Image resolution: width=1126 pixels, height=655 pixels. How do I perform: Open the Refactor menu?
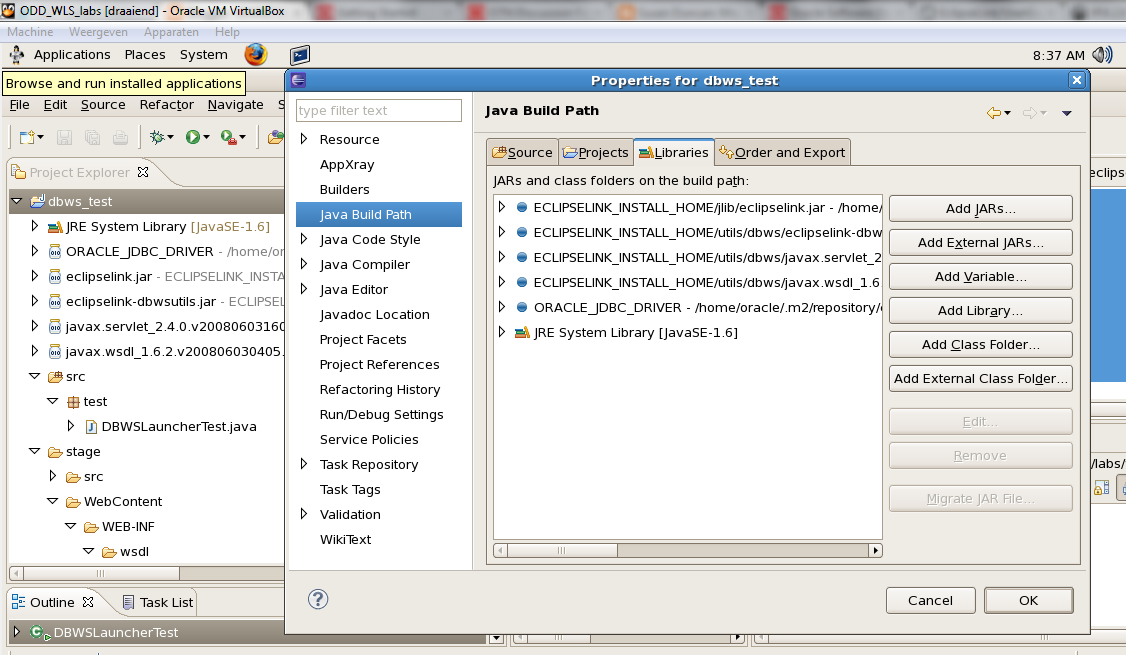(167, 105)
